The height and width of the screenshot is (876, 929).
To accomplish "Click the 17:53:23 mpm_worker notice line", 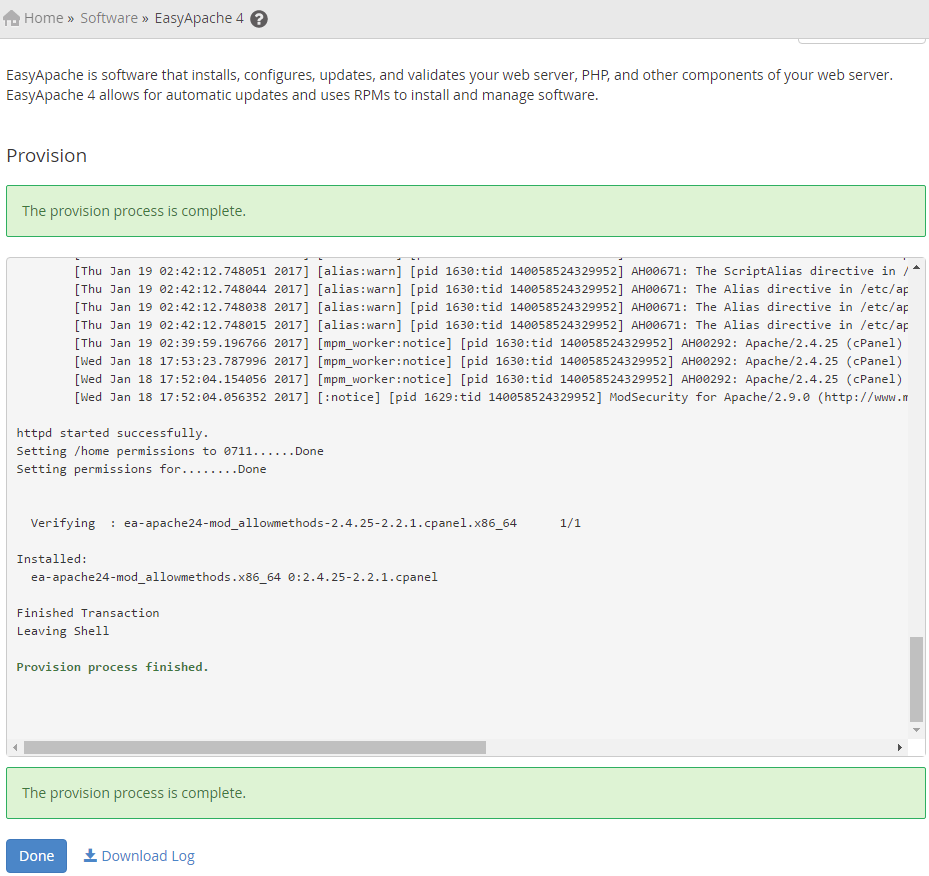I will coord(488,361).
